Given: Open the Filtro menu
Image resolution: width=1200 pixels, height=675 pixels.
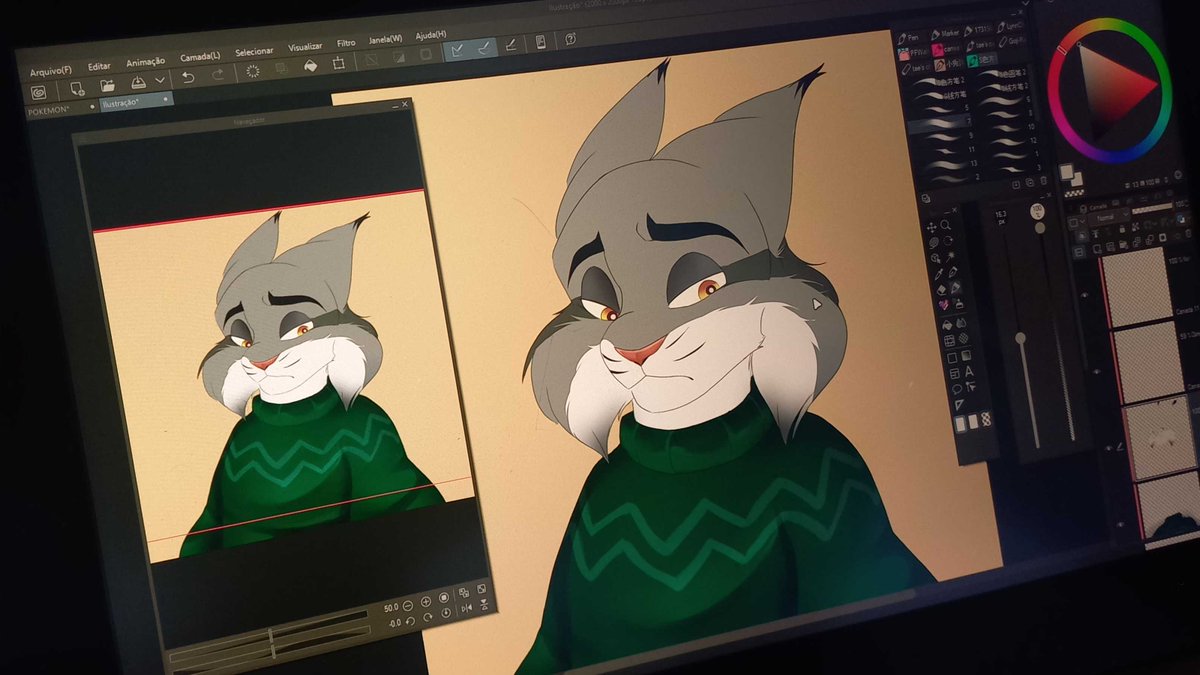Looking at the screenshot, I should tap(346, 43).
